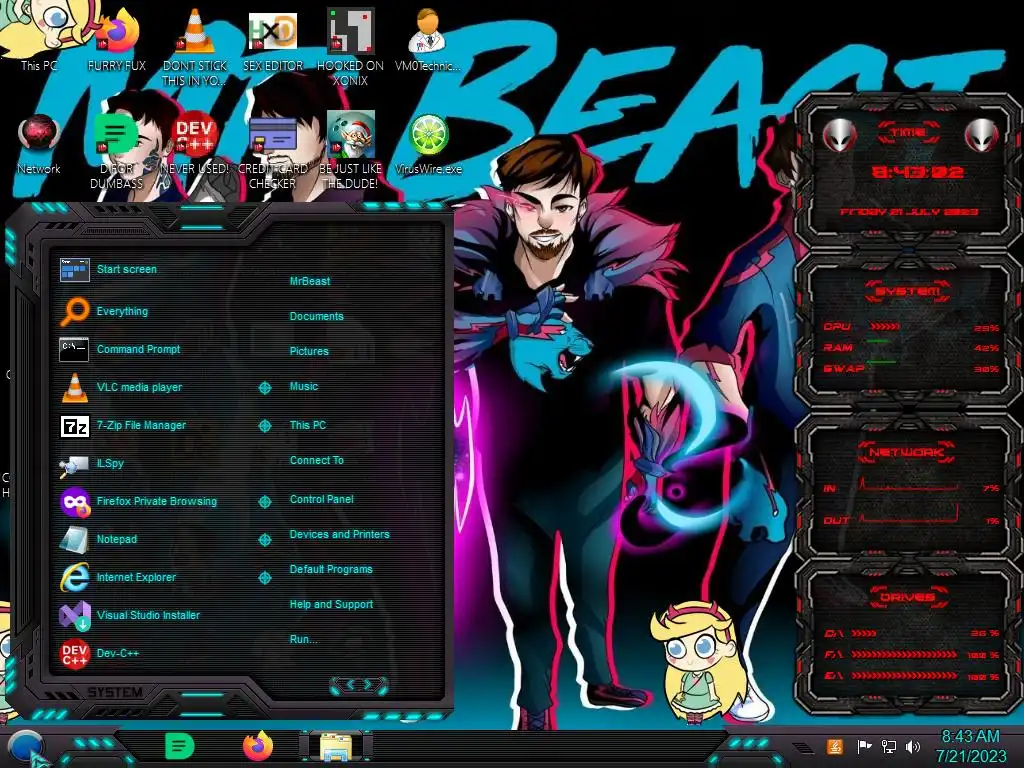Viewport: 1024px width, 768px height.
Task: Open Default Programs link
Action: 330,569
